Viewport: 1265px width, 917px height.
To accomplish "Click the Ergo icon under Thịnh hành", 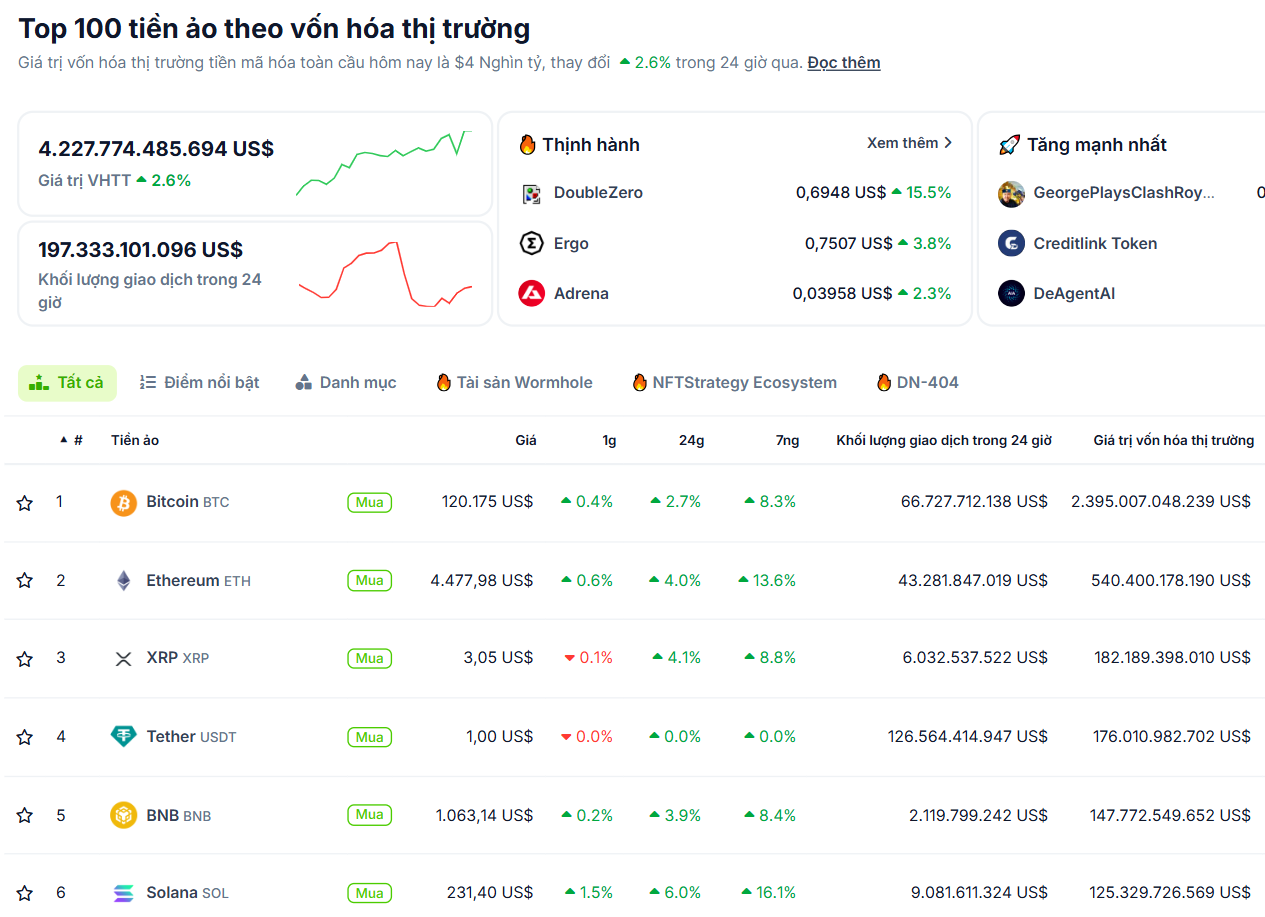I will pyautogui.click(x=528, y=242).
